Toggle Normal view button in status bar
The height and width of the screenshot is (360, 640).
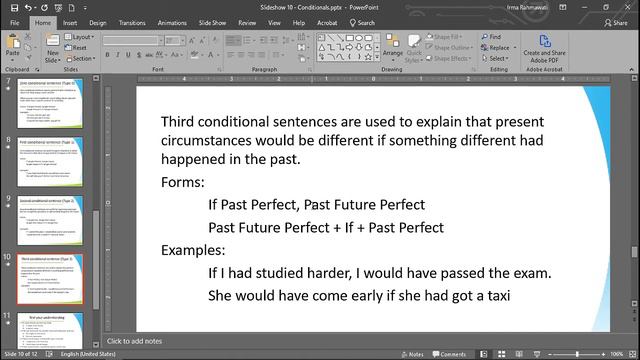484,354
